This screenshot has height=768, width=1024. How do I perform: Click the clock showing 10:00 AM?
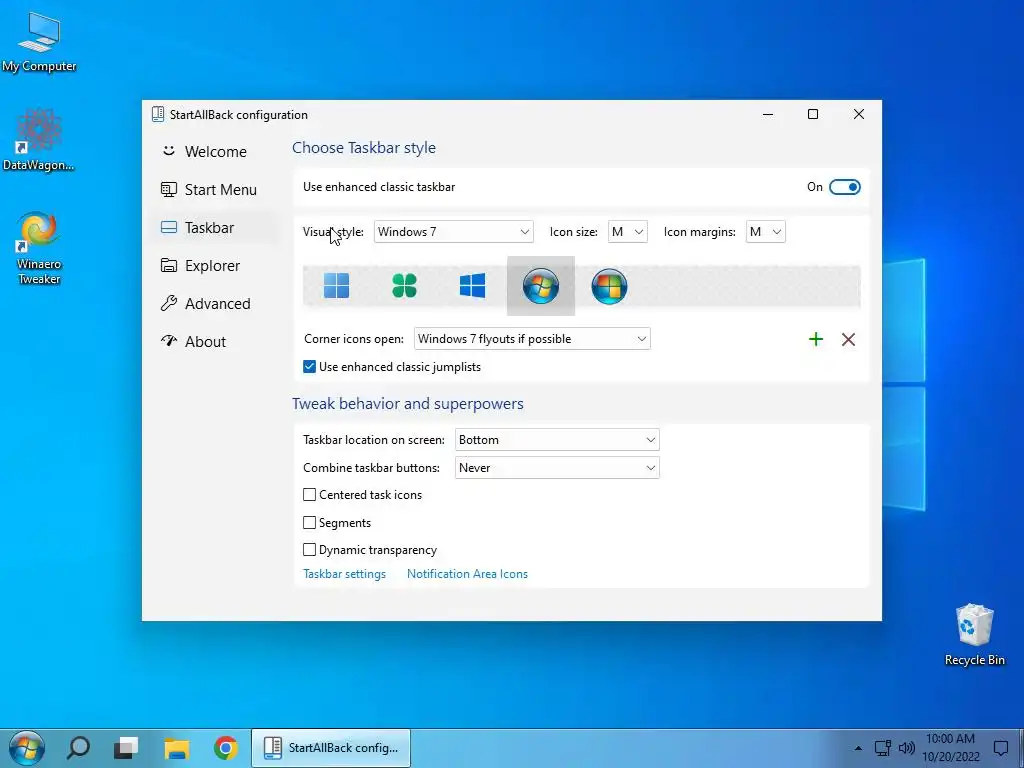click(x=950, y=748)
